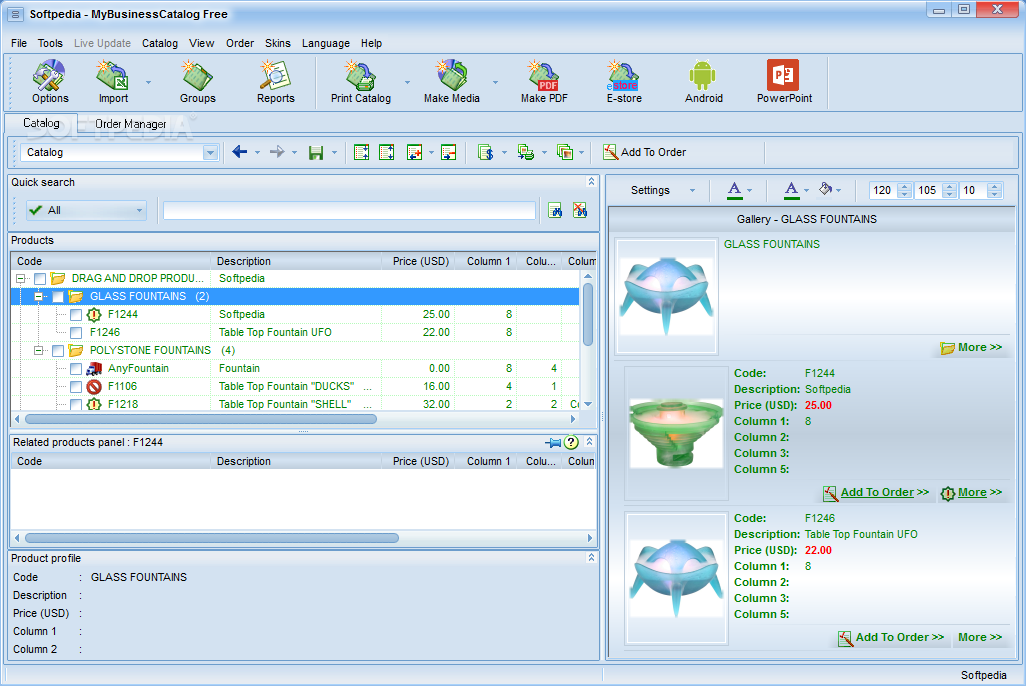Tick the AnyFountain row checkbox
The height and width of the screenshot is (686, 1026).
pyautogui.click(x=76, y=369)
